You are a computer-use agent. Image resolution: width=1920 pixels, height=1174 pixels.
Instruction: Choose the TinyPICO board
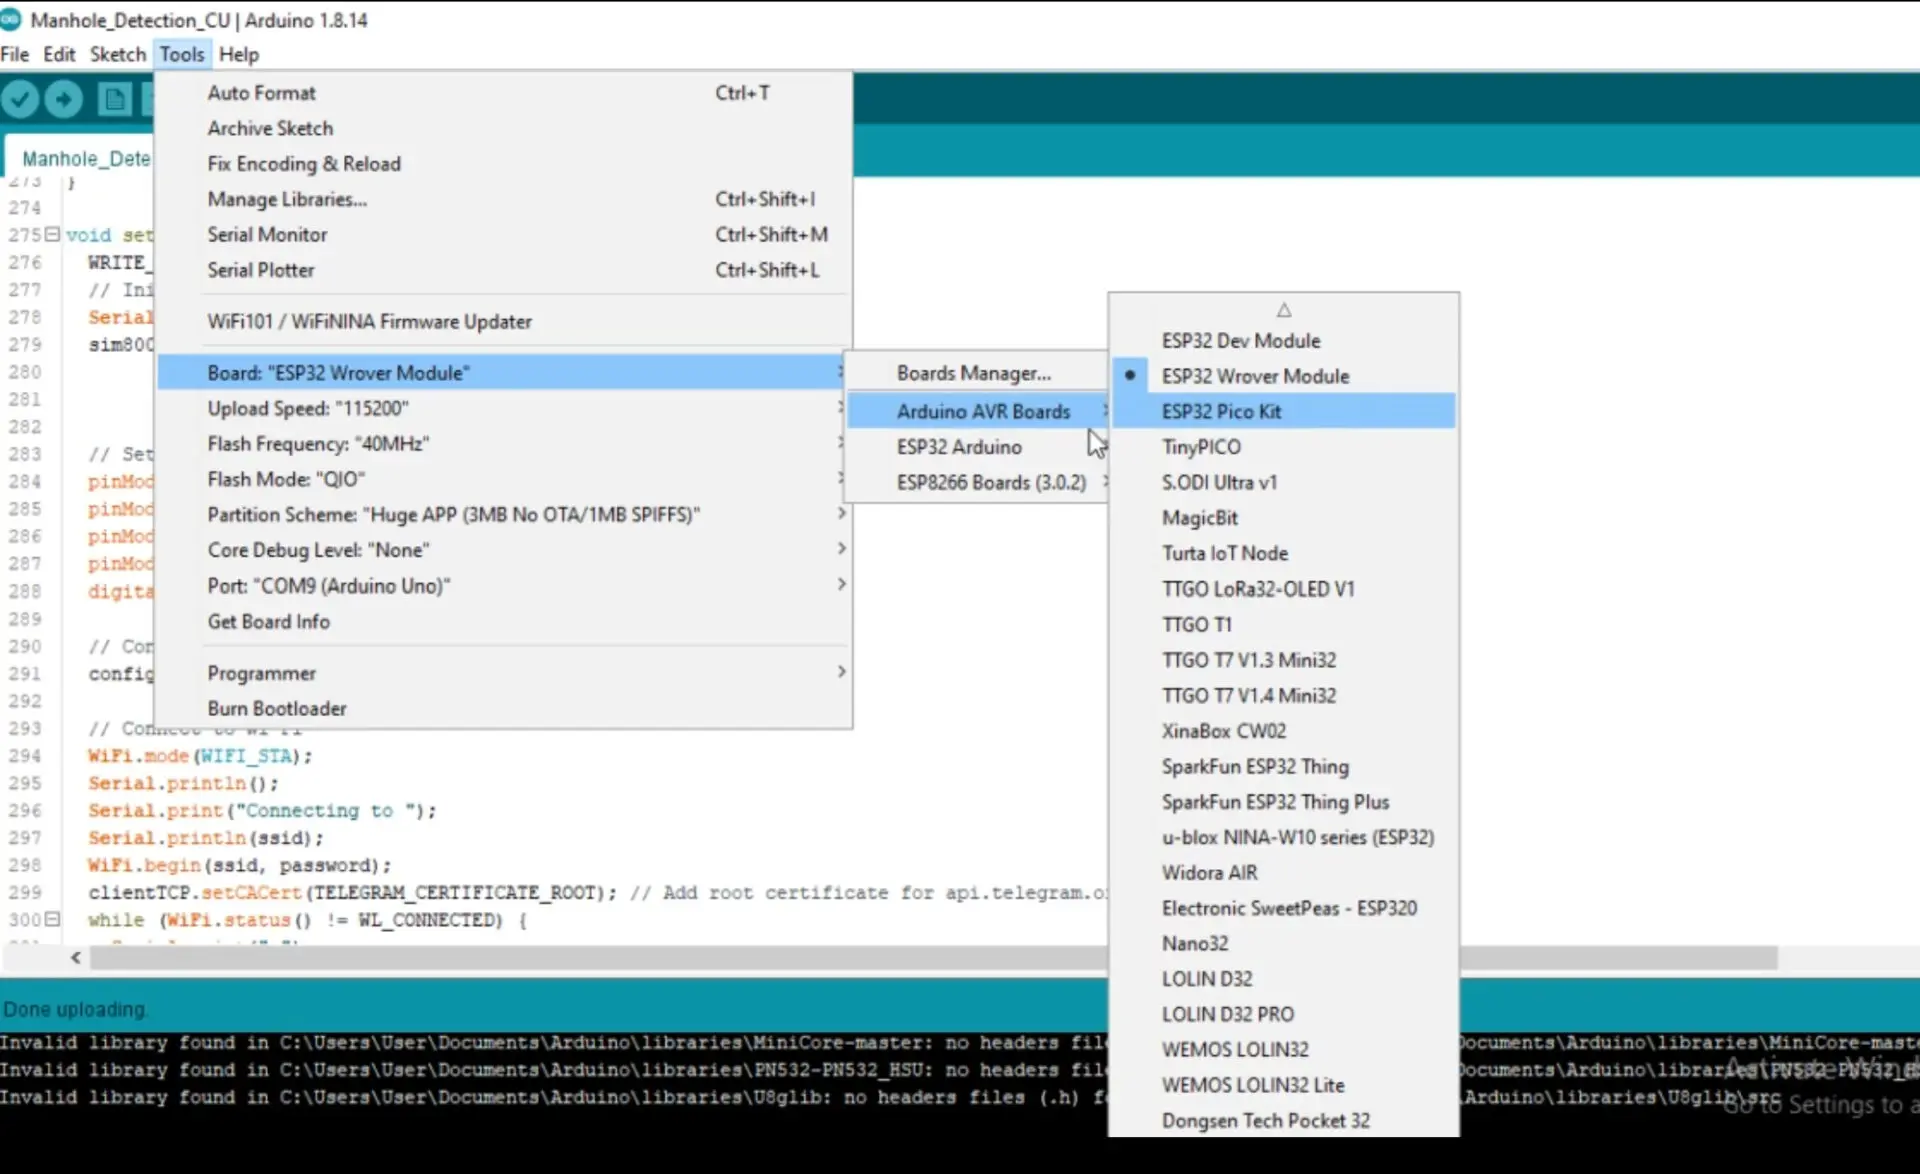[x=1284, y=446]
